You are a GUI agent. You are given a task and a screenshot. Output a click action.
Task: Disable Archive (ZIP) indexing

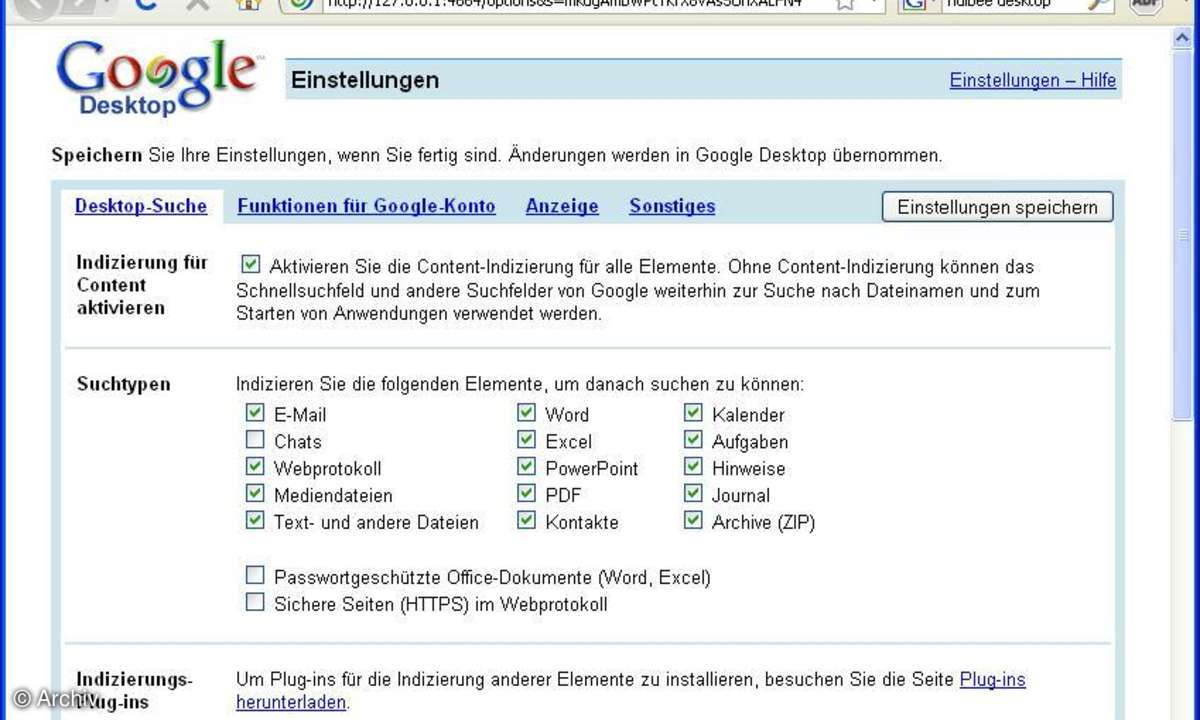(693, 521)
